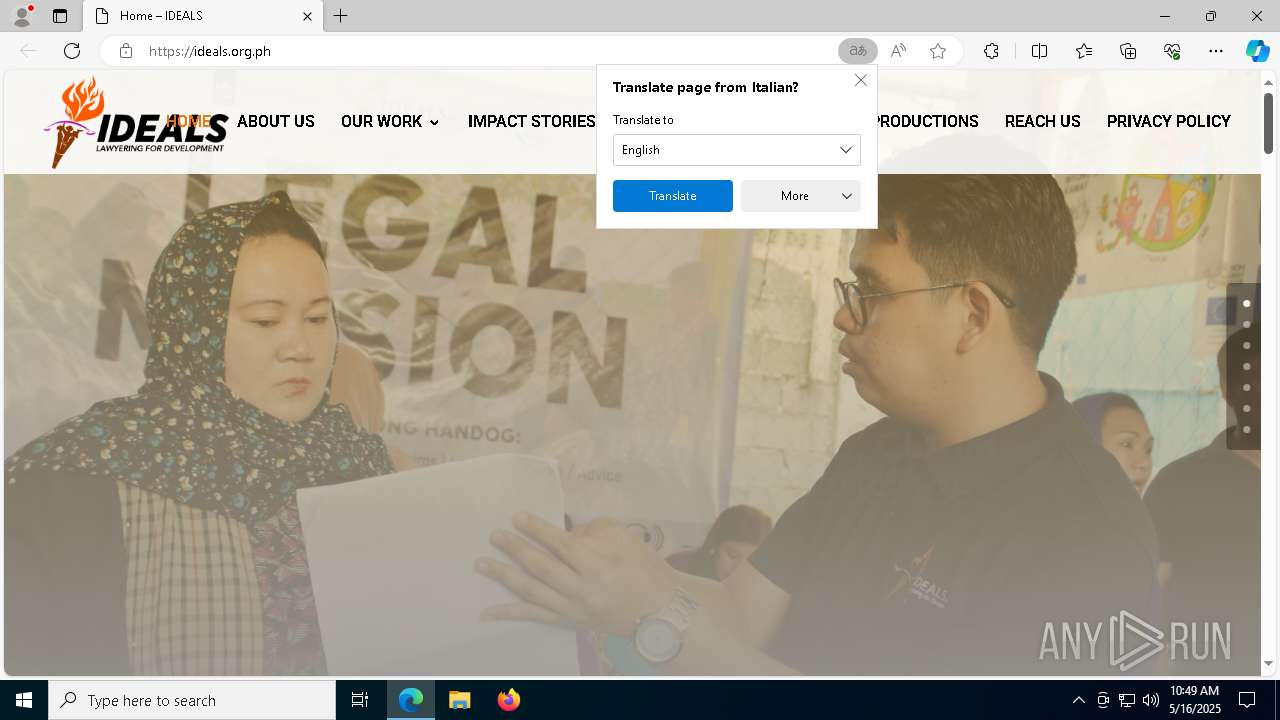
Task: Select the sixth slider dot
Action: [x=1246, y=408]
